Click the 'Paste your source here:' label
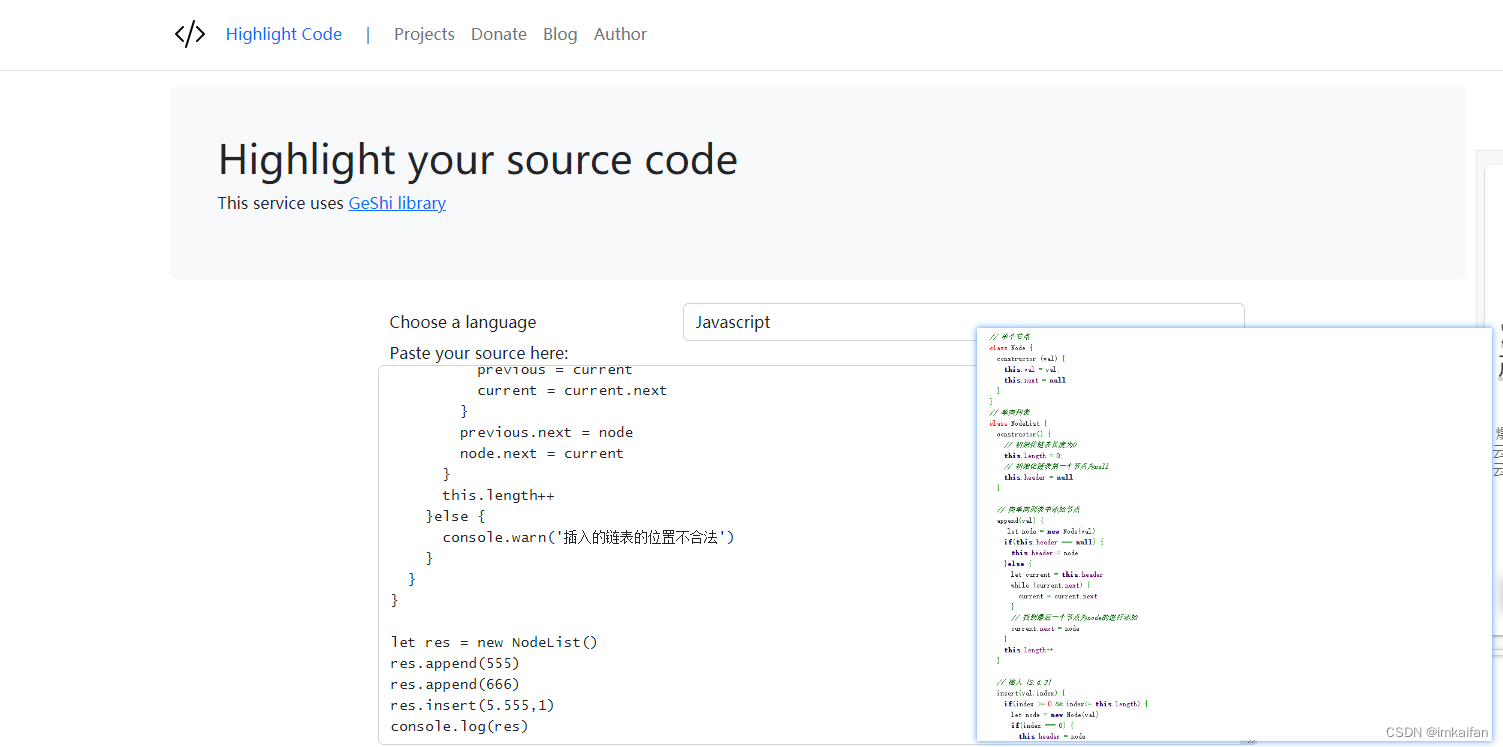The width and height of the screenshot is (1503, 747). pos(479,353)
